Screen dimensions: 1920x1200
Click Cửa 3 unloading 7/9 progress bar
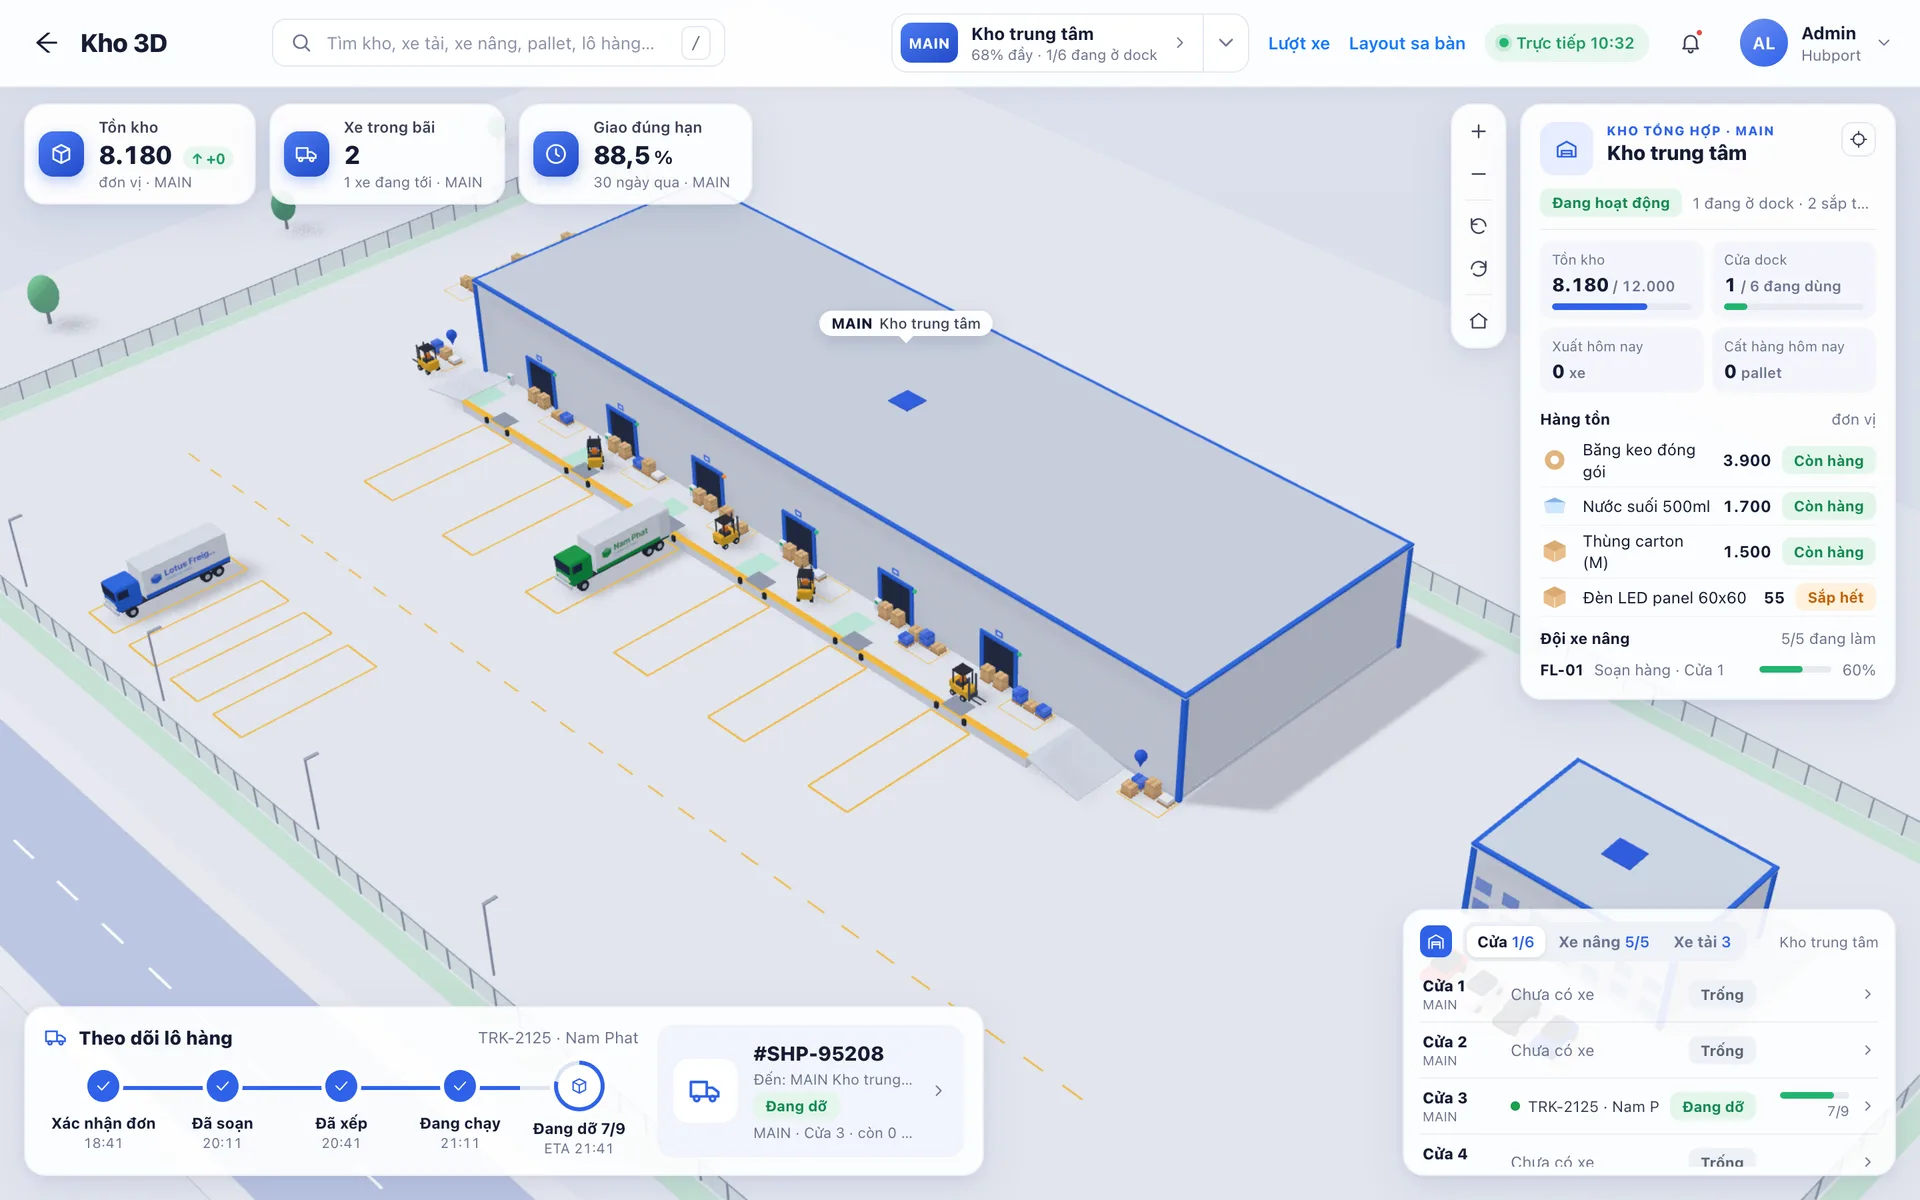click(x=1813, y=1096)
